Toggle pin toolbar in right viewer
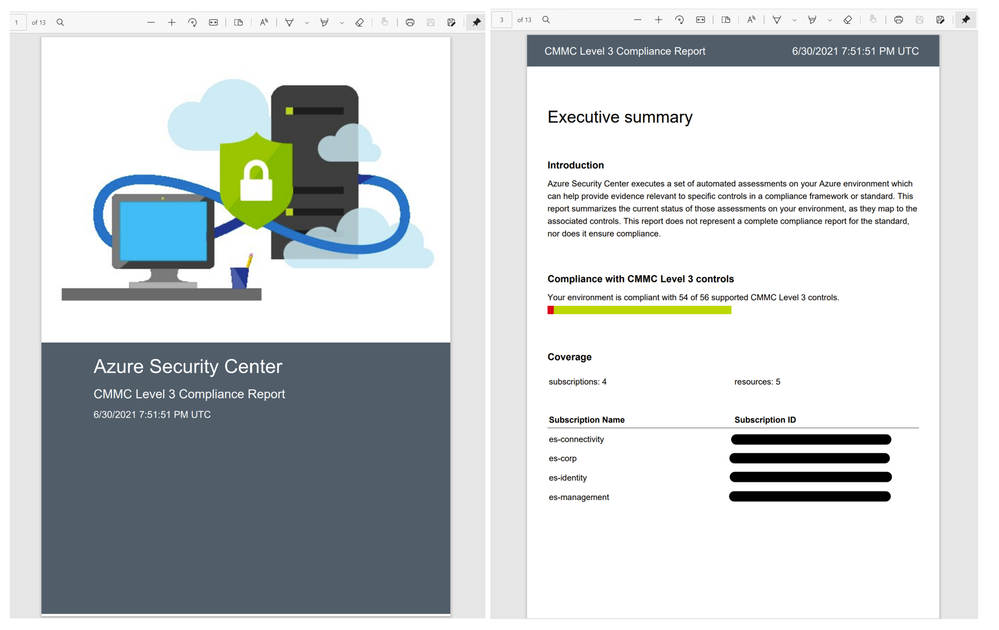The height and width of the screenshot is (630, 999). pyautogui.click(x=966, y=20)
